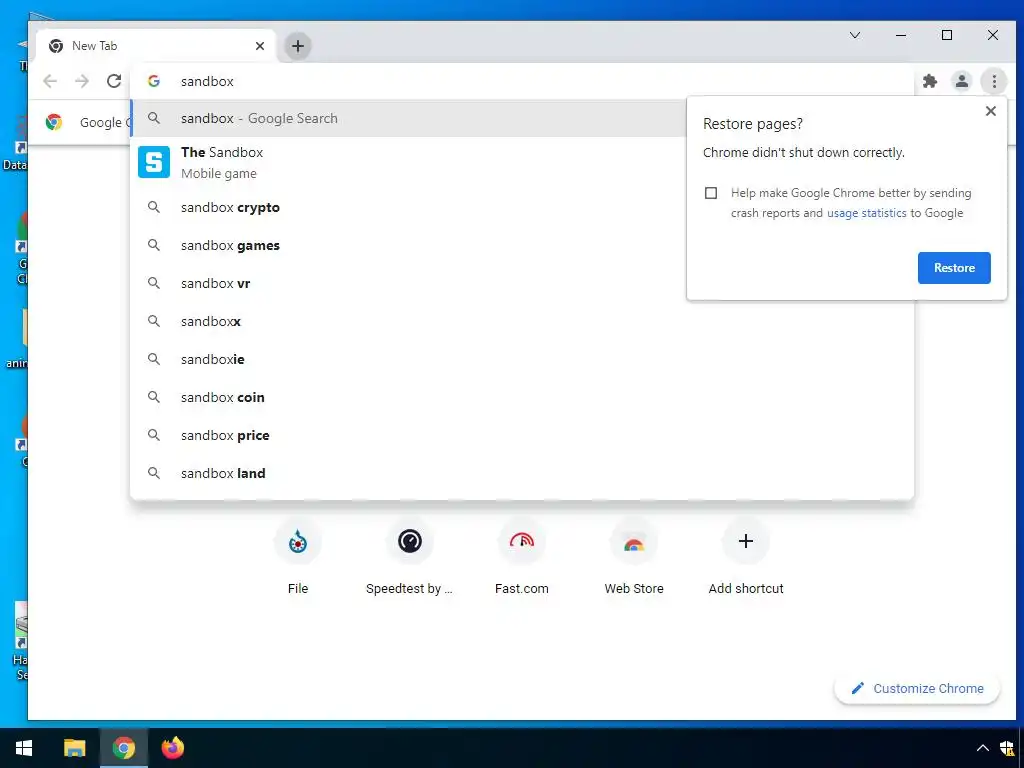Launch Firefox from the taskbar
1024x768 pixels.
173,748
